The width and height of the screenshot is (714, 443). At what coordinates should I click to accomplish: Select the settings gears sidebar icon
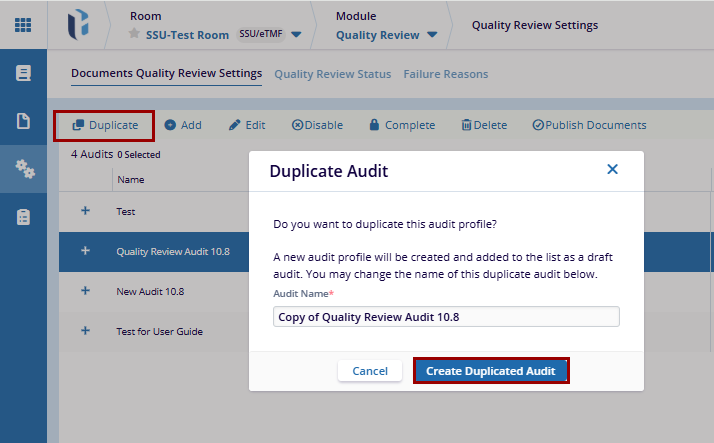[x=23, y=169]
